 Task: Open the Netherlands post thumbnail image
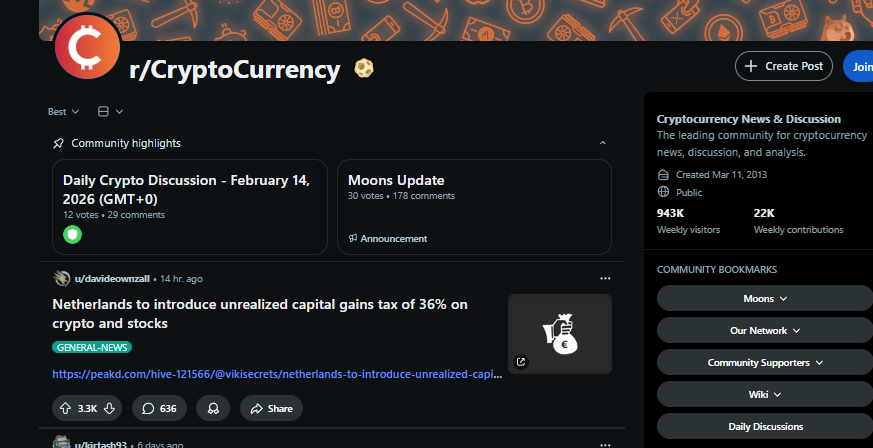(559, 334)
